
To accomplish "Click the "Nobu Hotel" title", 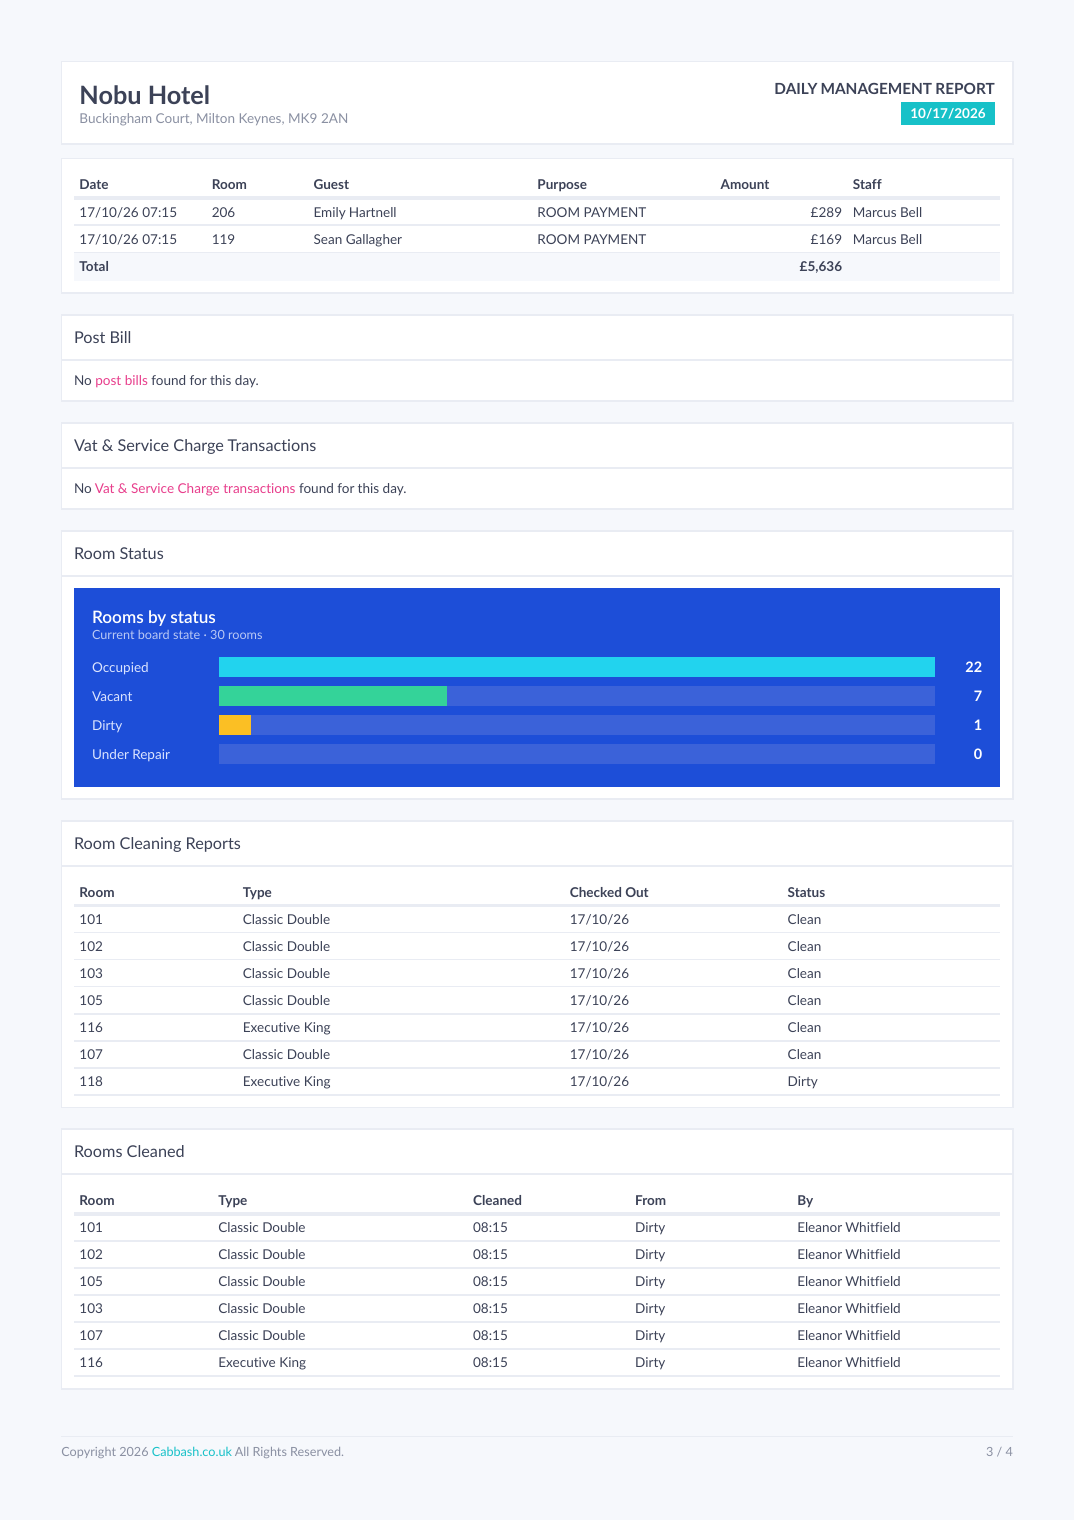I will (x=145, y=95).
